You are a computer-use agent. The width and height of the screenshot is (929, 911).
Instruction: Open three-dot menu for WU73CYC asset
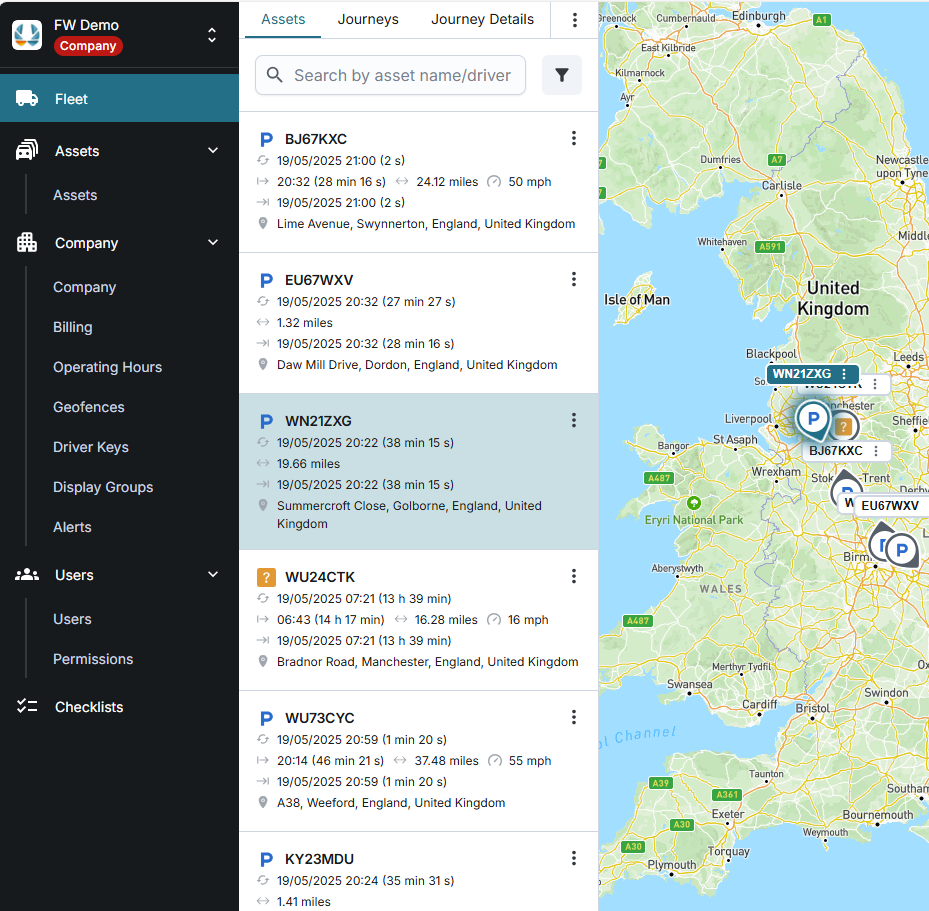pyautogui.click(x=574, y=718)
